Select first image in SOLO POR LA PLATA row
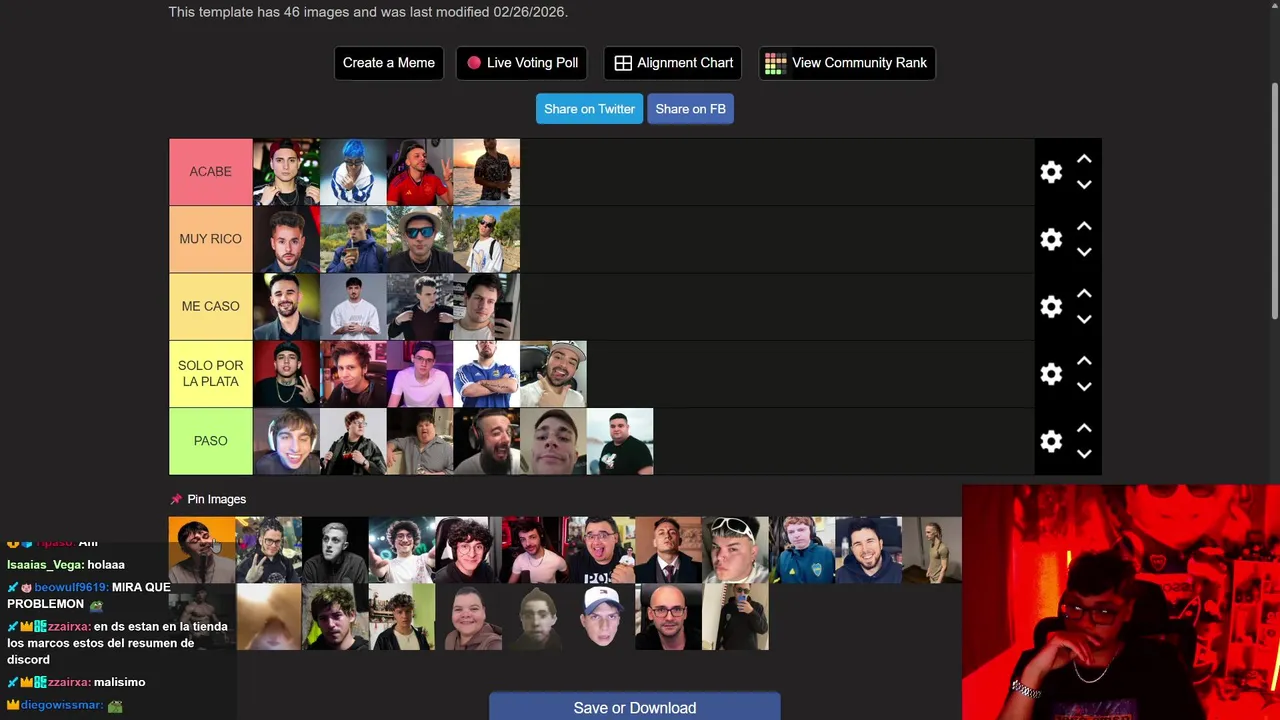Screen dimensions: 1280x720 click(x=286, y=374)
